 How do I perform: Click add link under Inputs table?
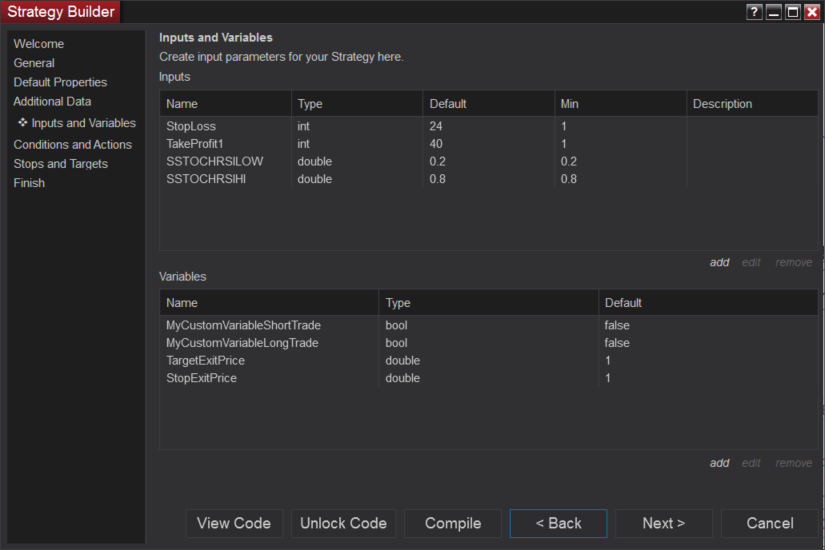(x=719, y=263)
